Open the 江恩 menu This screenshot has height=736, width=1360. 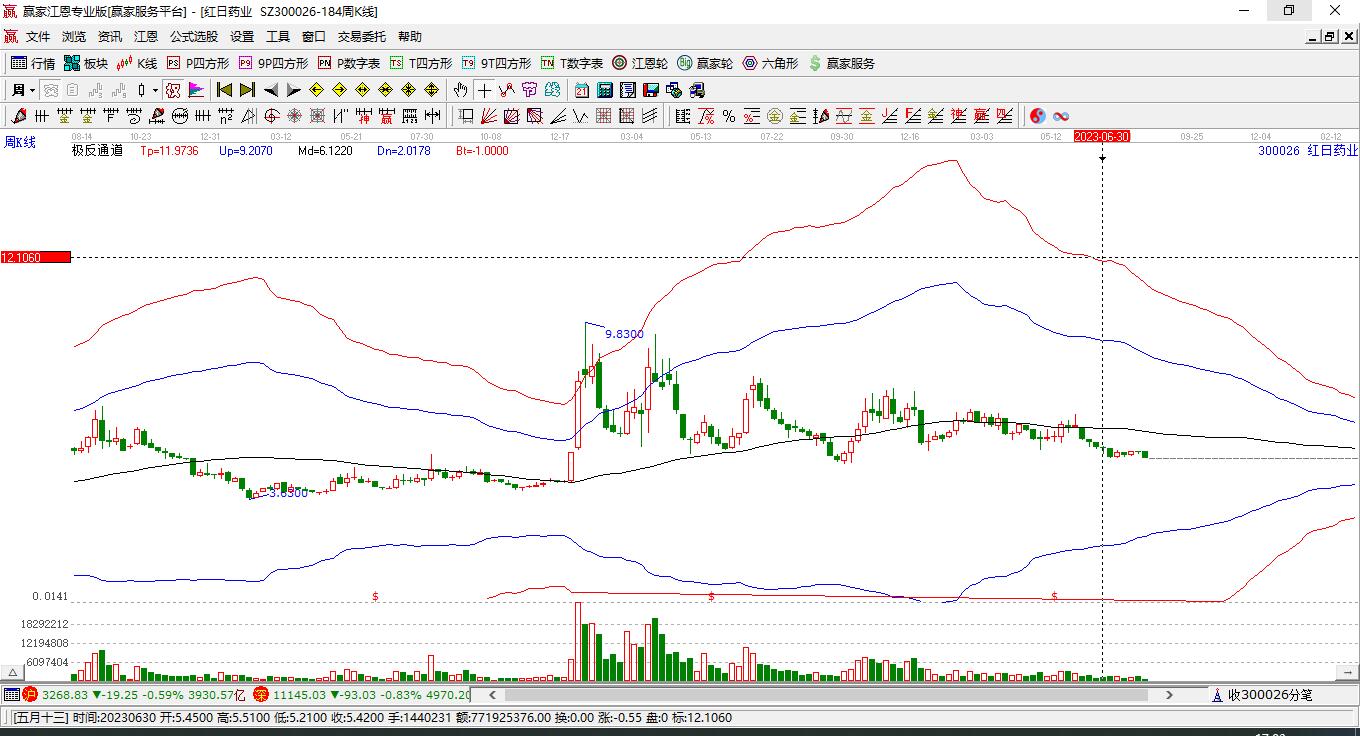click(146, 37)
